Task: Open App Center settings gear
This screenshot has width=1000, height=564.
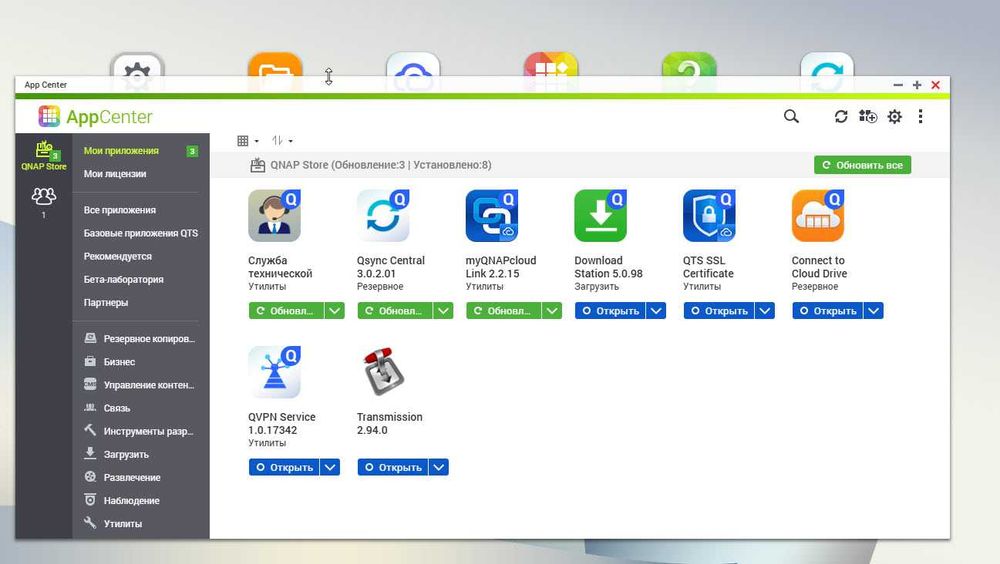Action: pyautogui.click(x=895, y=116)
